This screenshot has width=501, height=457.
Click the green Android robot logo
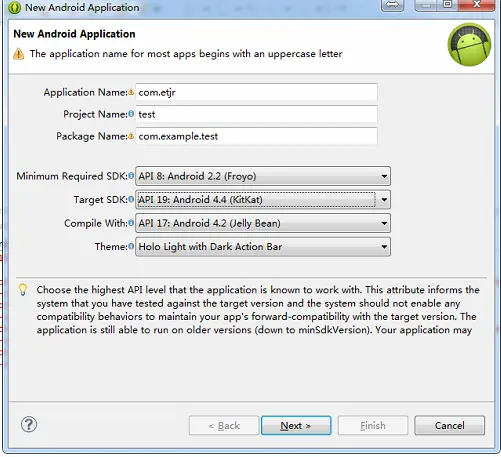pos(469,44)
